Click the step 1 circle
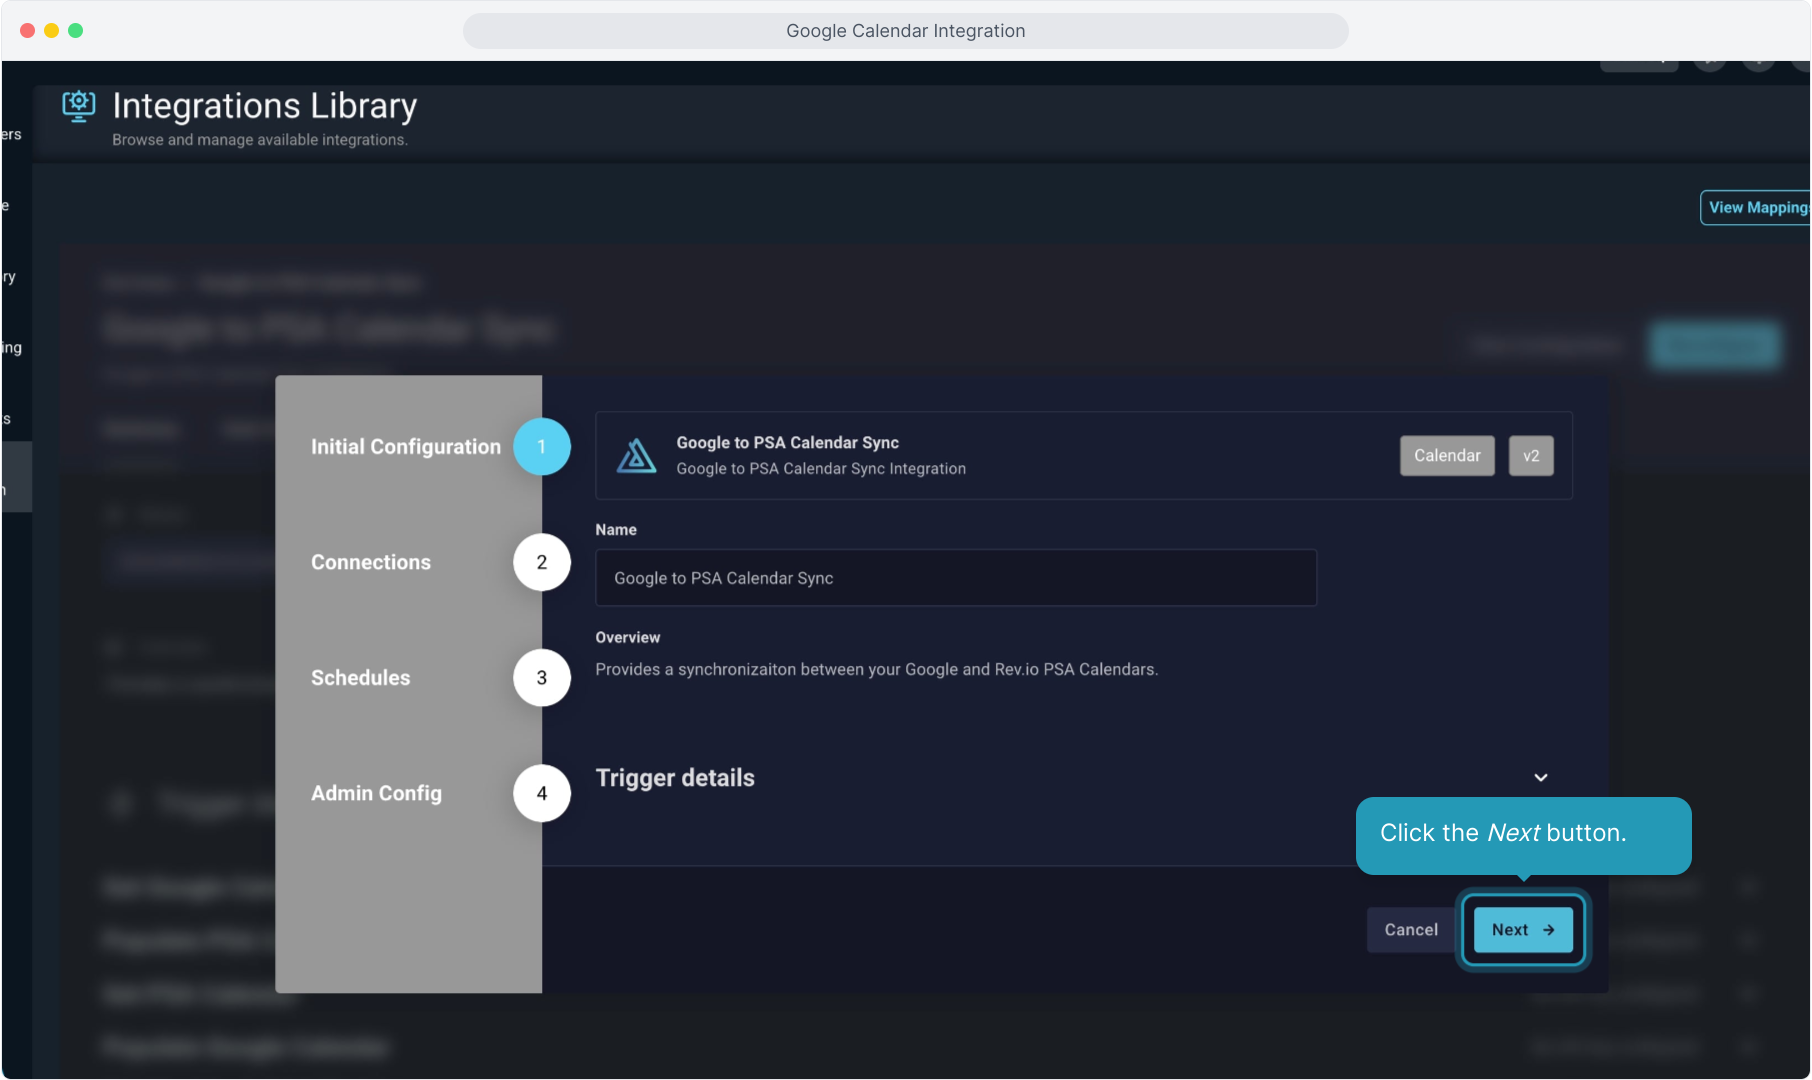 pyautogui.click(x=542, y=447)
